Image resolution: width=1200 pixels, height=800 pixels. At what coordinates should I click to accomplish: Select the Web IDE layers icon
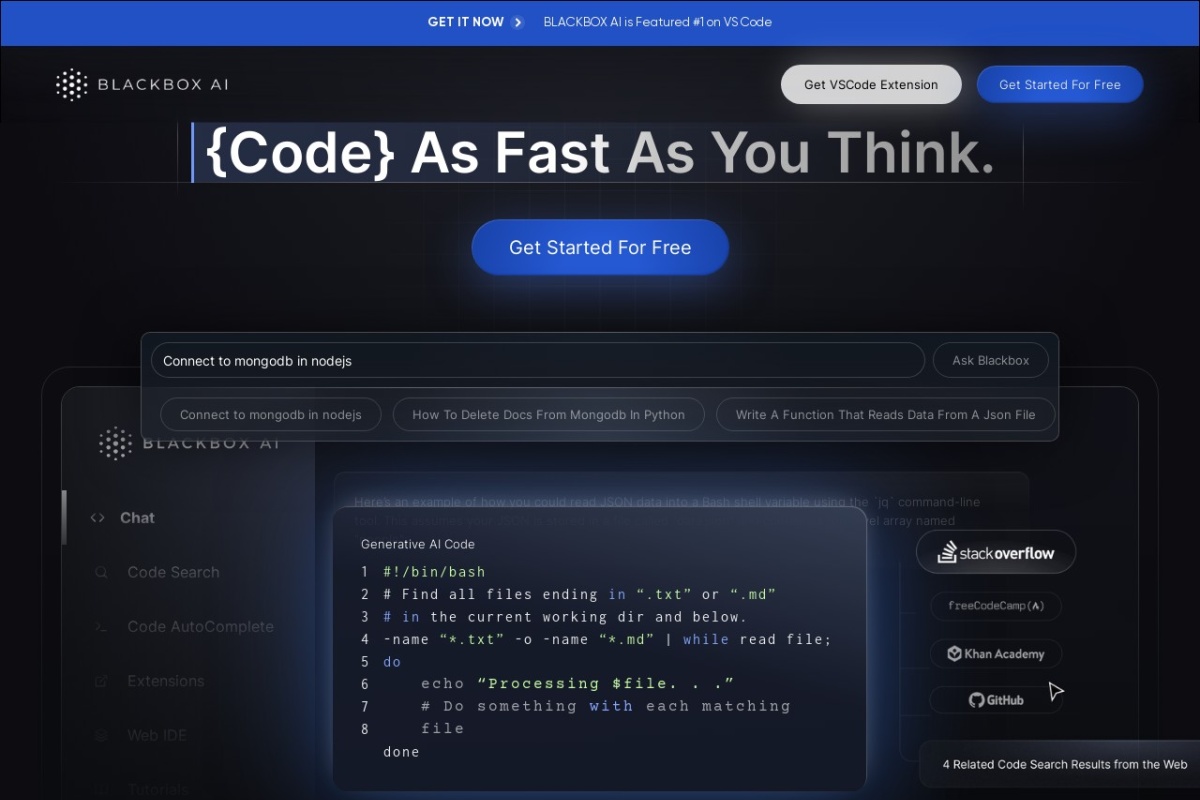tap(100, 735)
